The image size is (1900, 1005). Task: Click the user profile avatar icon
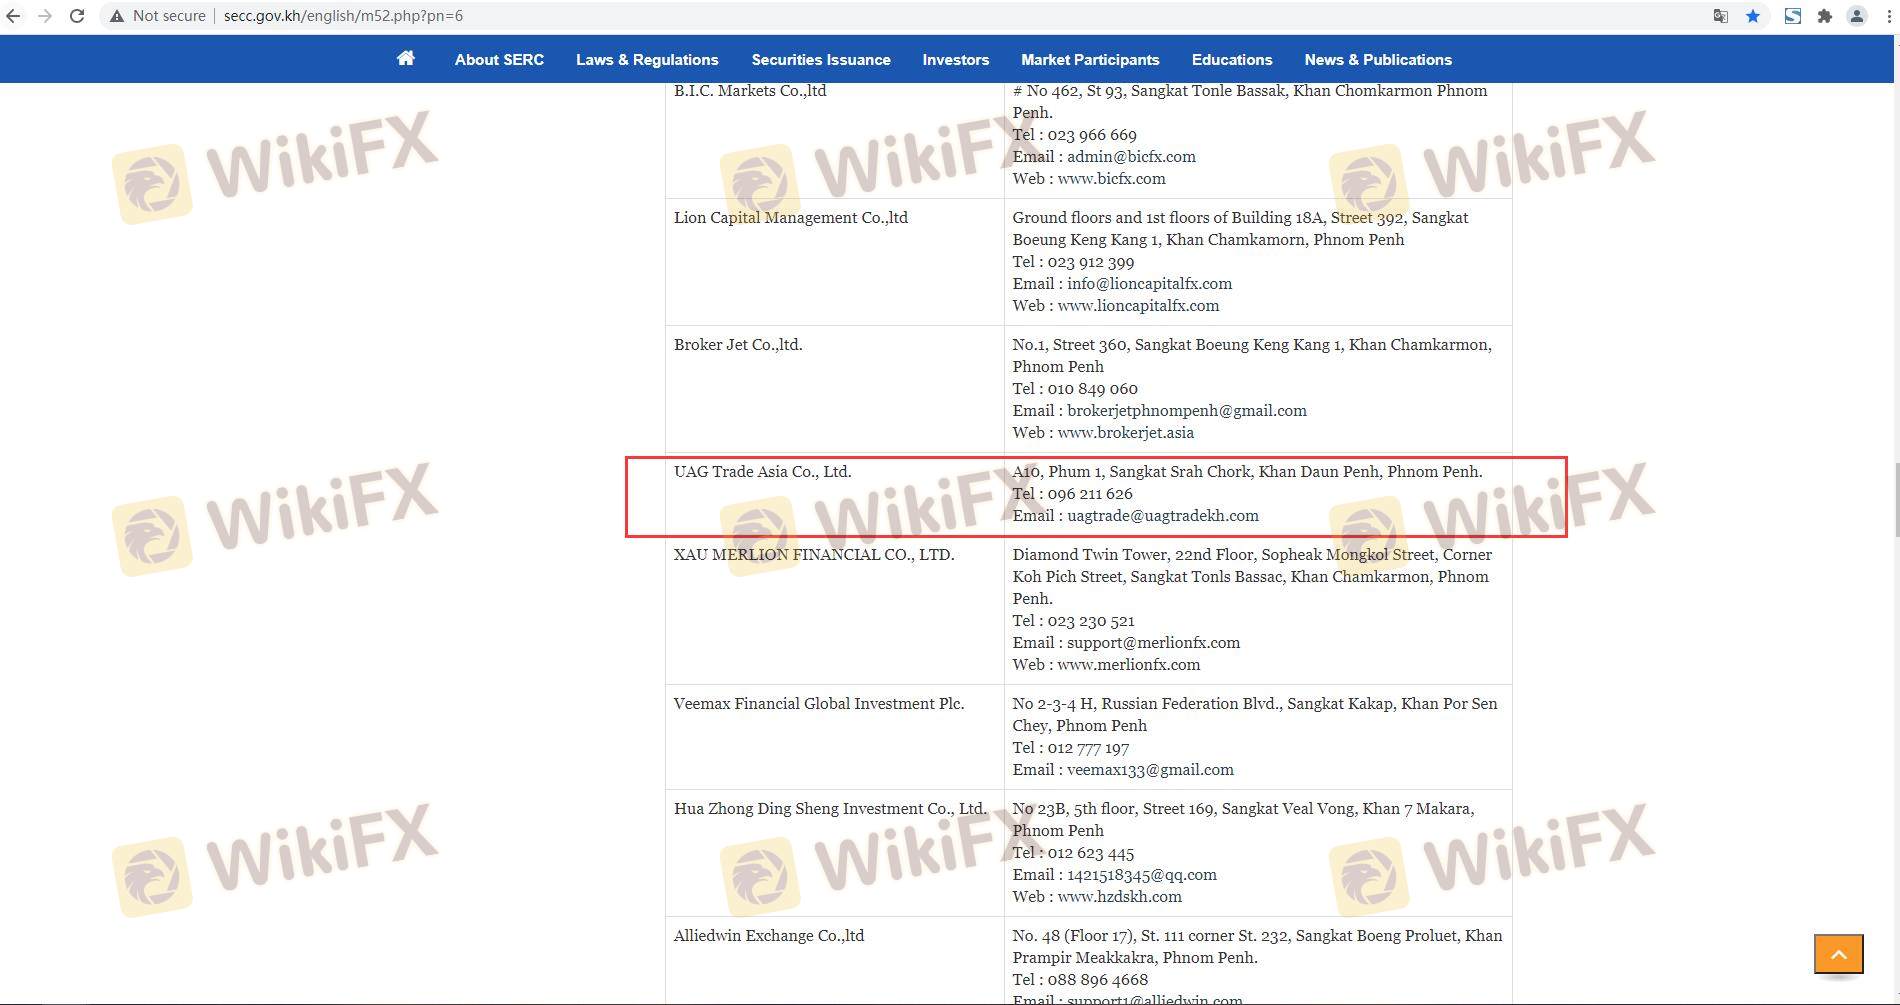pos(1857,16)
